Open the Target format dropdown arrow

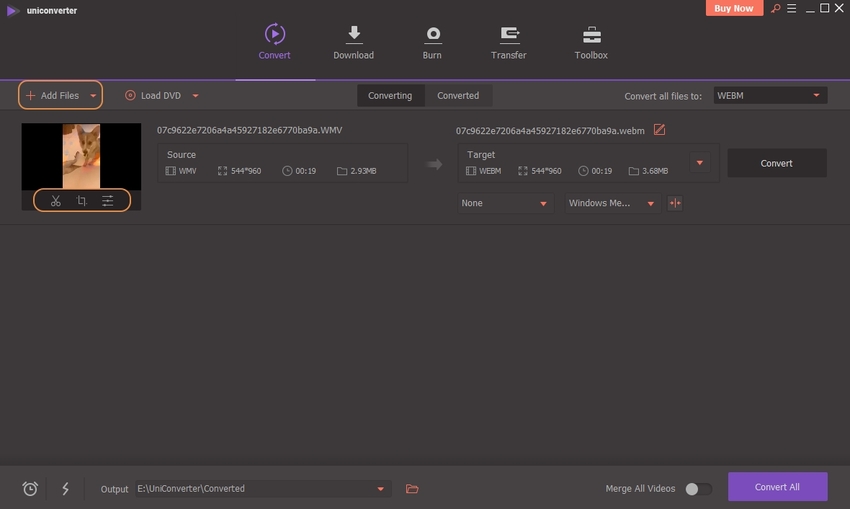click(x=700, y=163)
